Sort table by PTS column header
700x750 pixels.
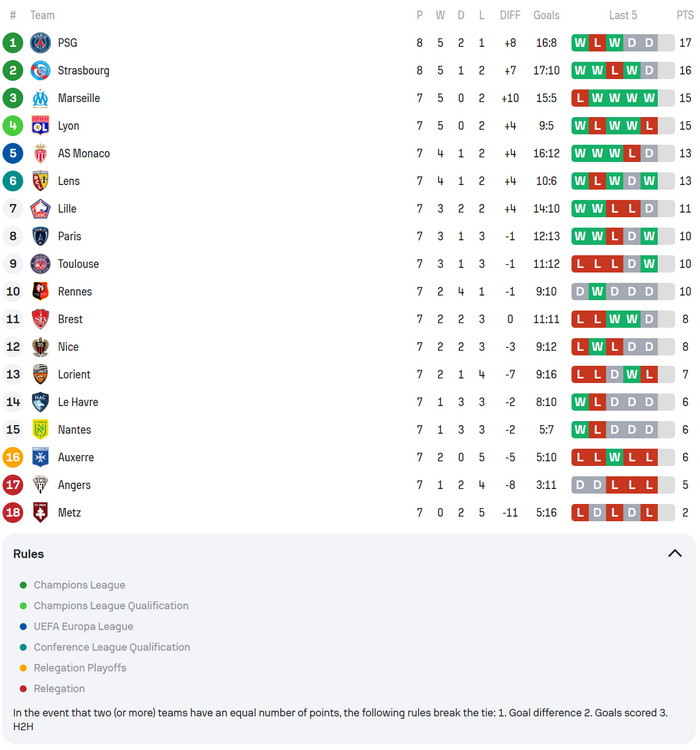[684, 15]
